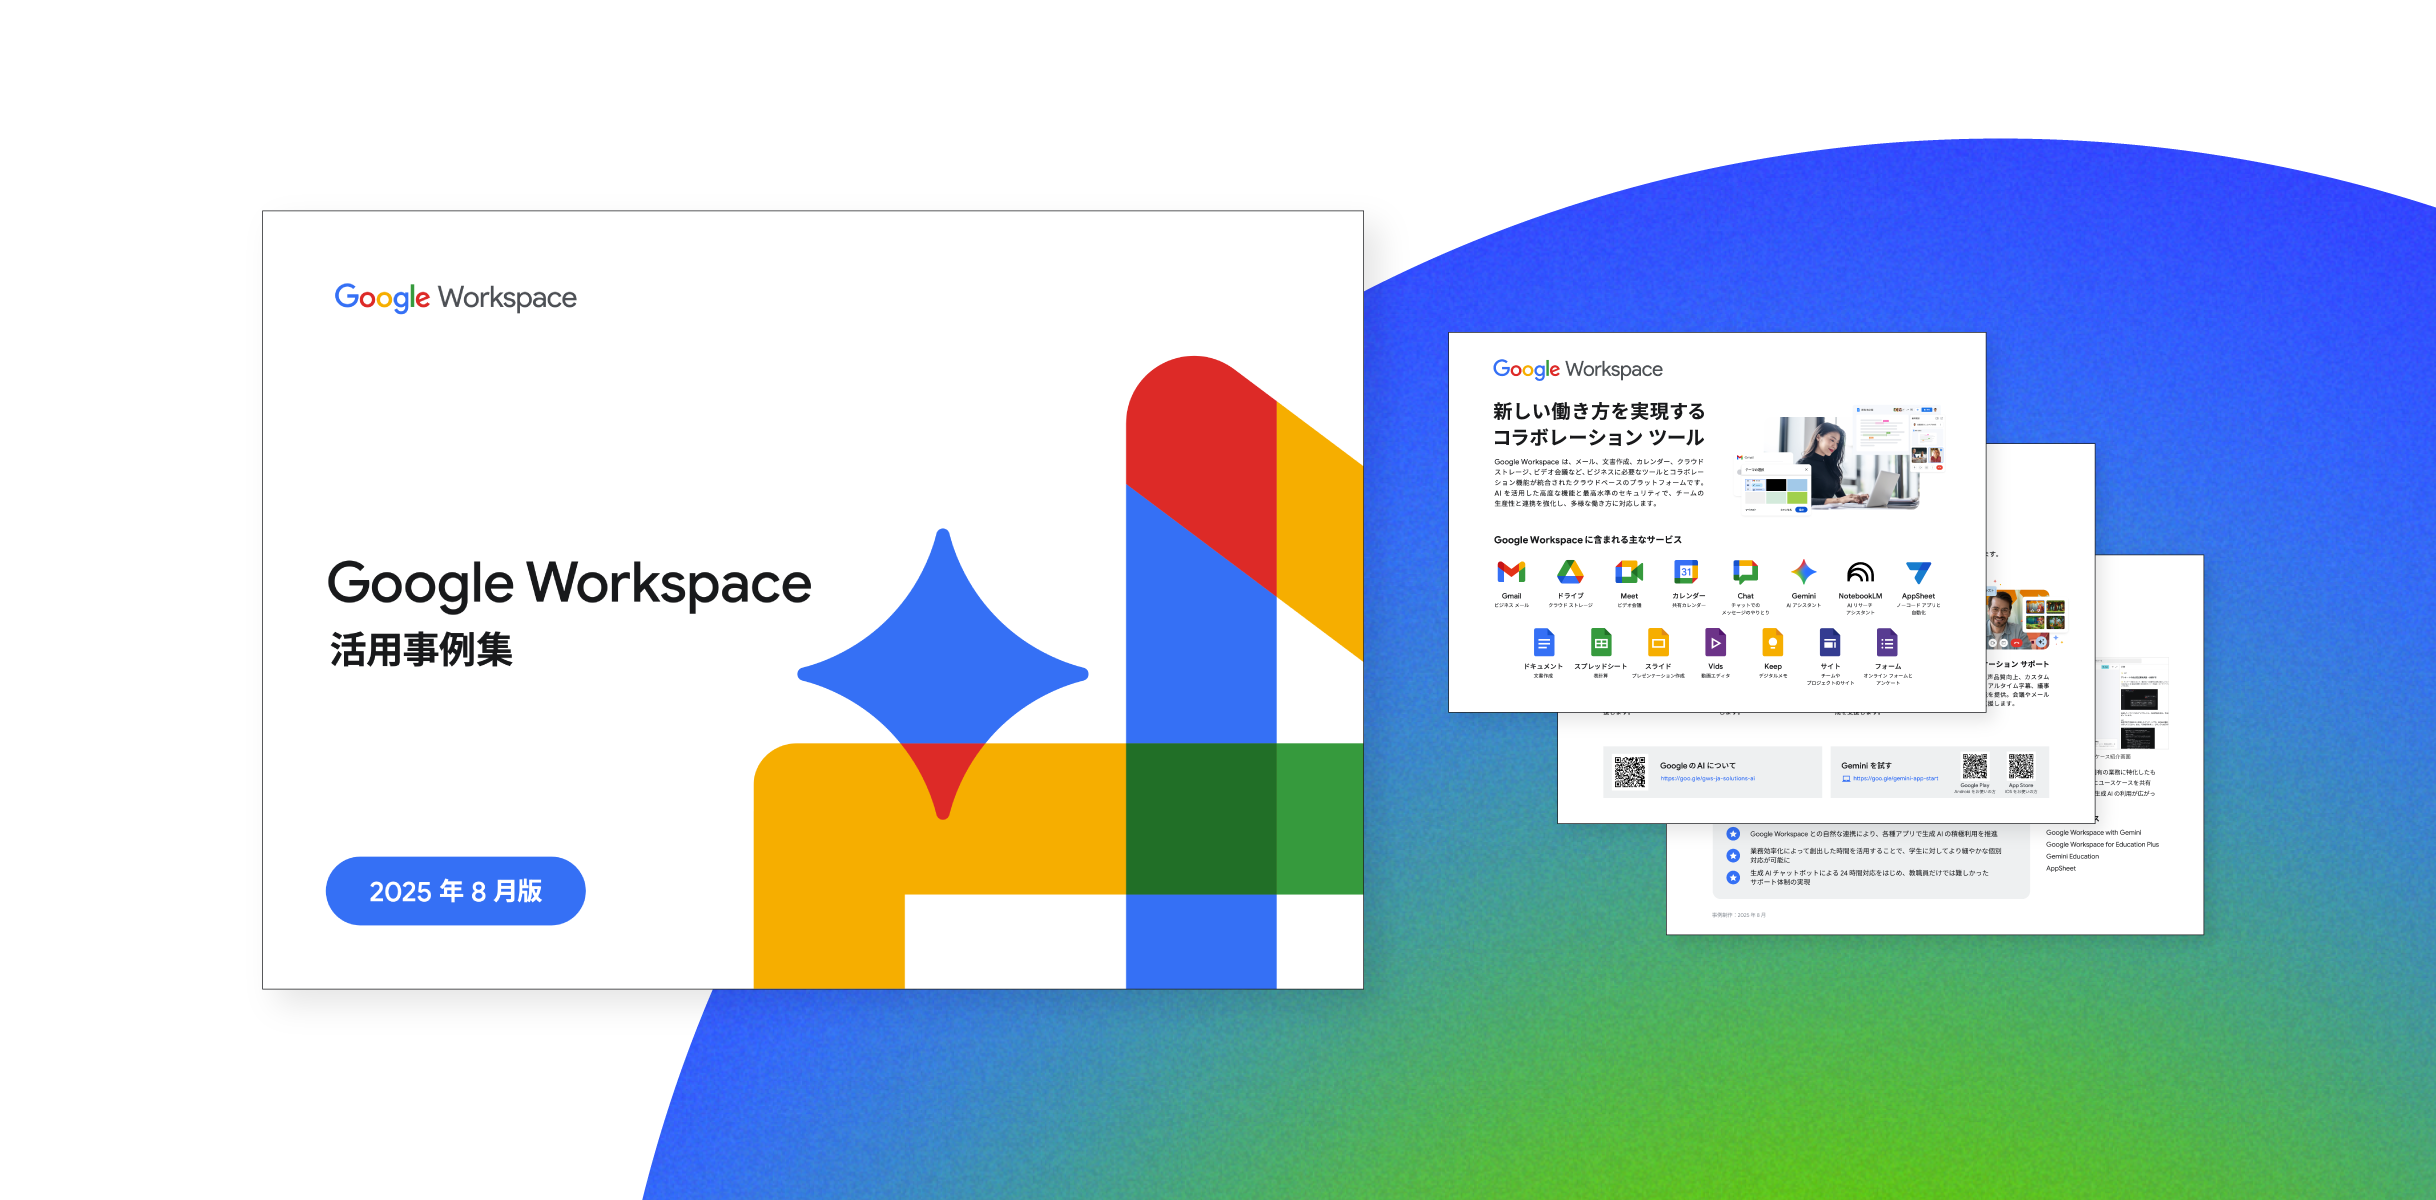The image size is (2436, 1200).
Task: Click the 事例制作：2025 年 8 月 footer text
Action: click(1739, 915)
